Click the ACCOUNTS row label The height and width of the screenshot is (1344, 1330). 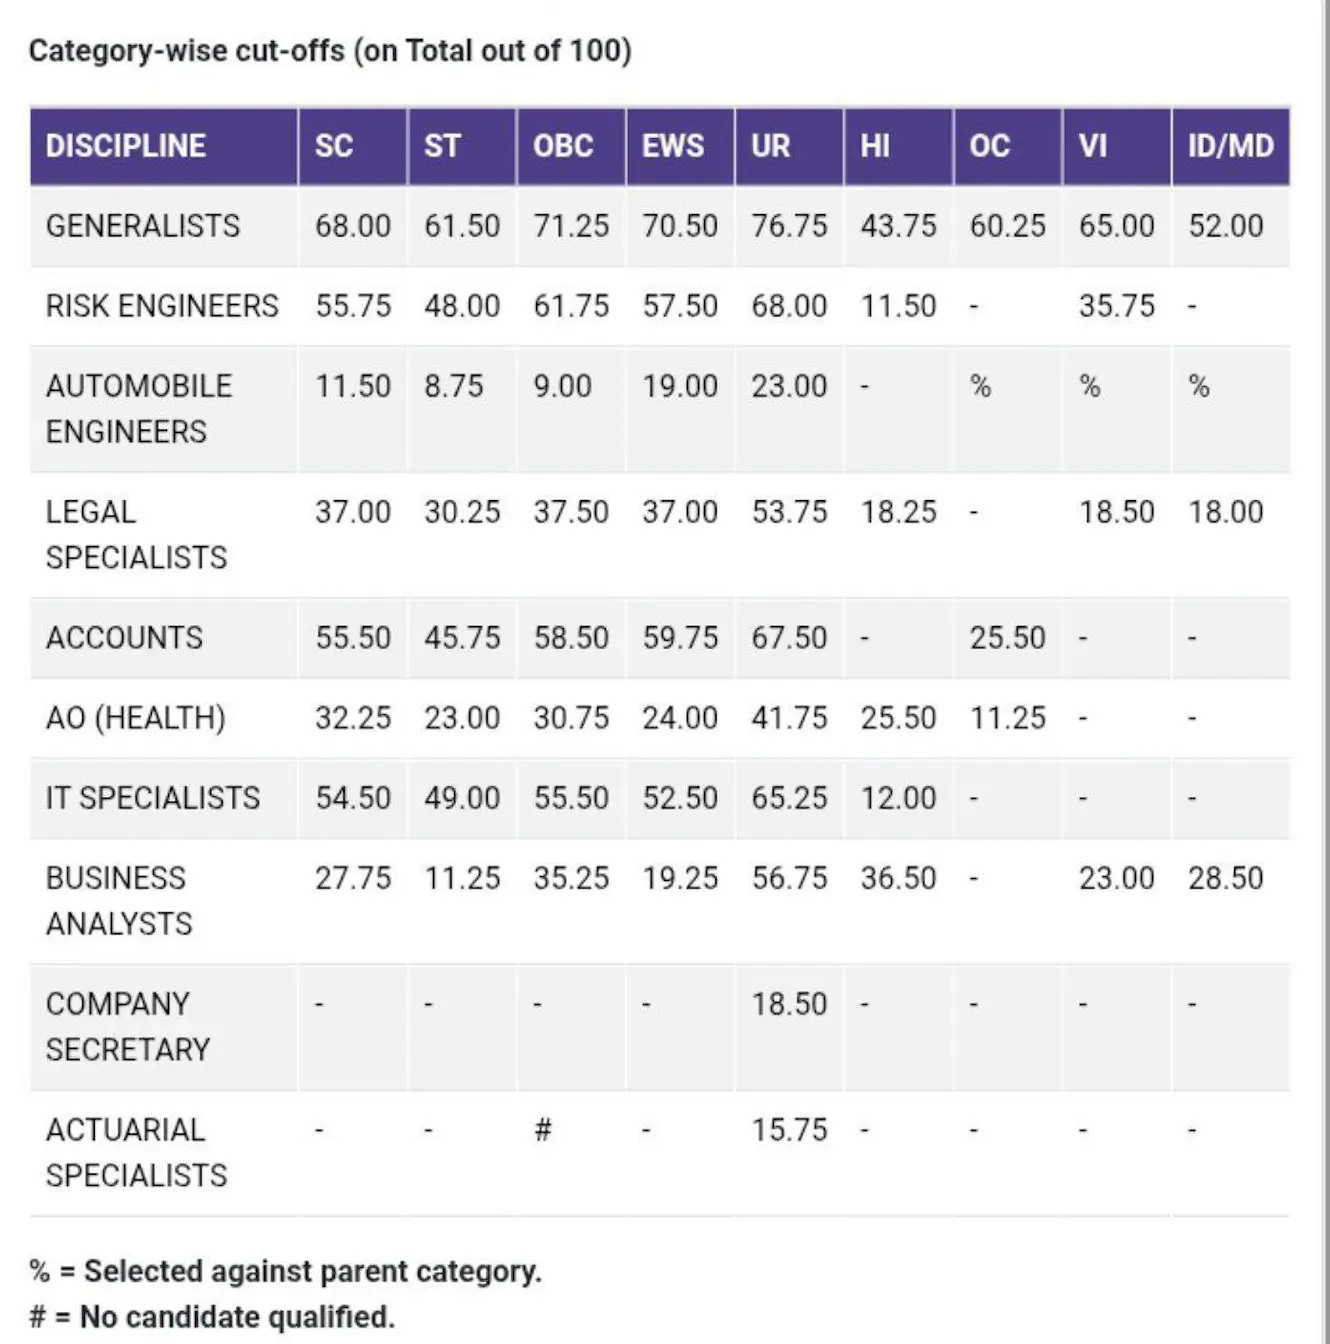pos(124,638)
